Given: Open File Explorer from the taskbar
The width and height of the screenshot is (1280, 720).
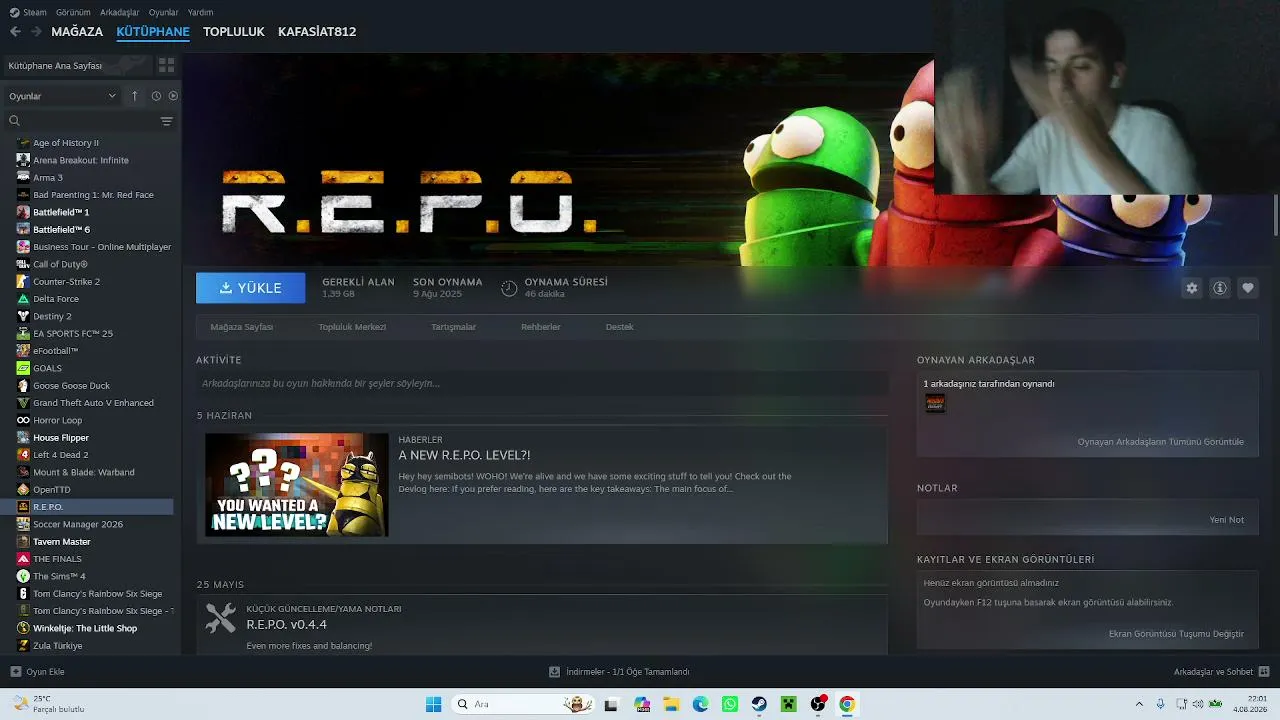Looking at the screenshot, I should pos(671,704).
